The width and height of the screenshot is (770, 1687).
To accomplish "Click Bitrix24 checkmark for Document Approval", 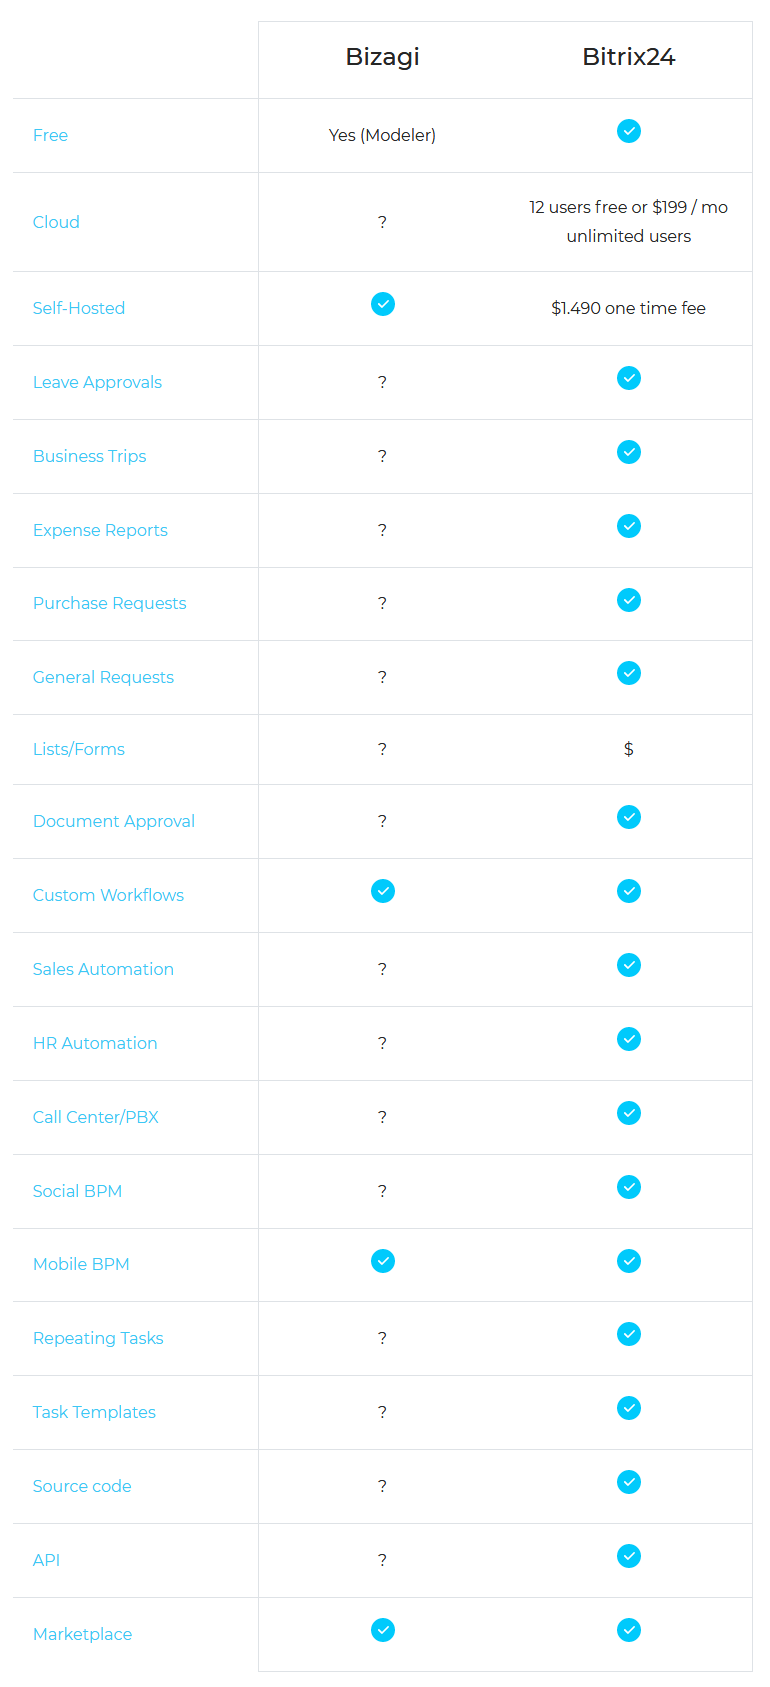I will coord(629,817).
